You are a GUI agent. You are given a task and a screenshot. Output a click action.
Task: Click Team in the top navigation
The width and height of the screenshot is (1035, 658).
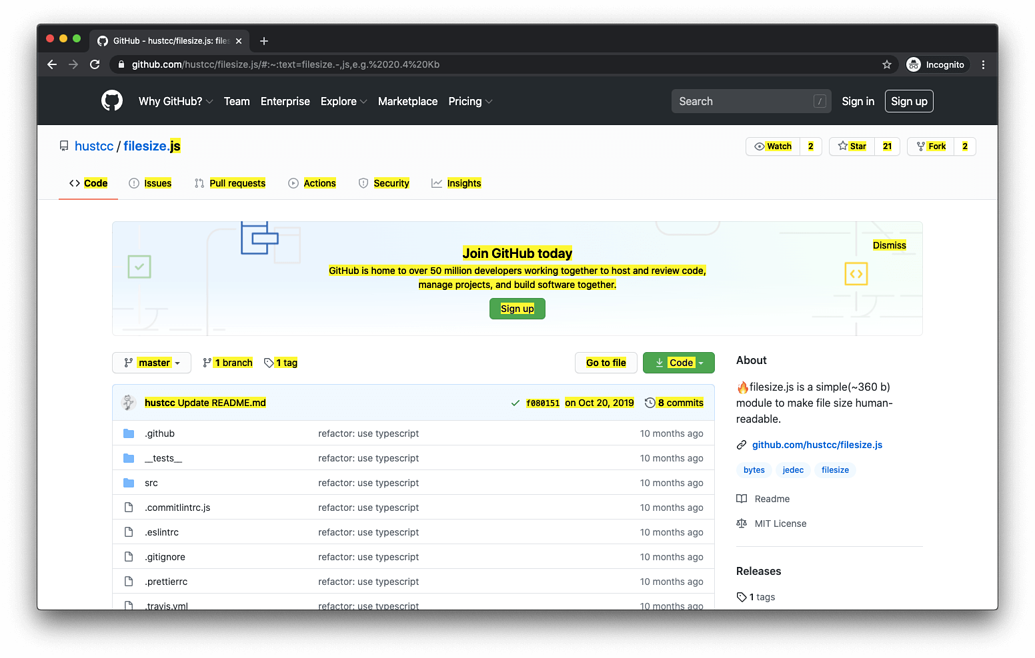point(236,102)
